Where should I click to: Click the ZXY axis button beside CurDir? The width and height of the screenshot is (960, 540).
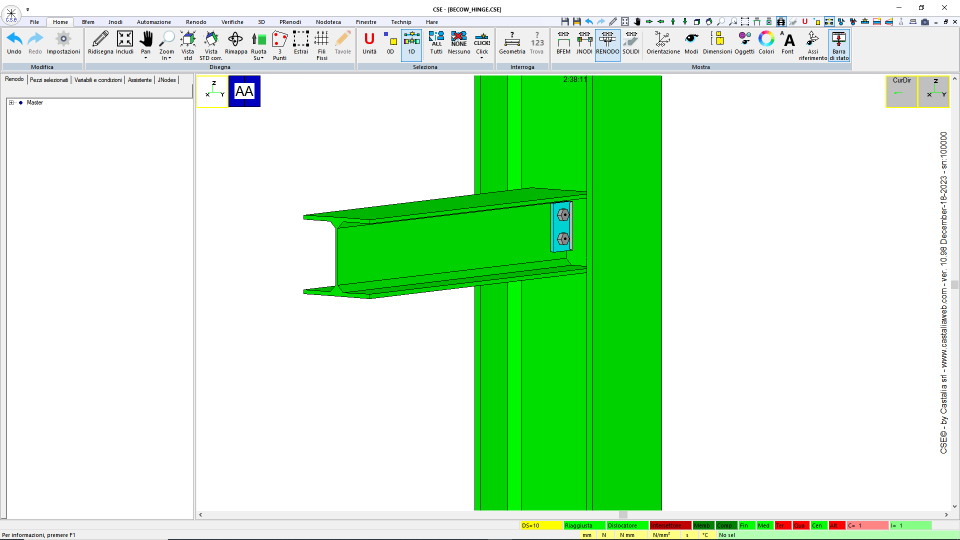[x=934, y=91]
